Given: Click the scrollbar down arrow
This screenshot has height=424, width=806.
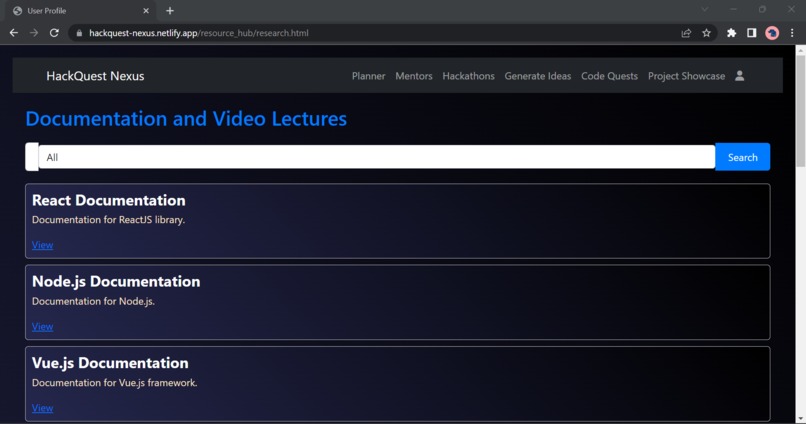Looking at the screenshot, I should pyautogui.click(x=800, y=419).
